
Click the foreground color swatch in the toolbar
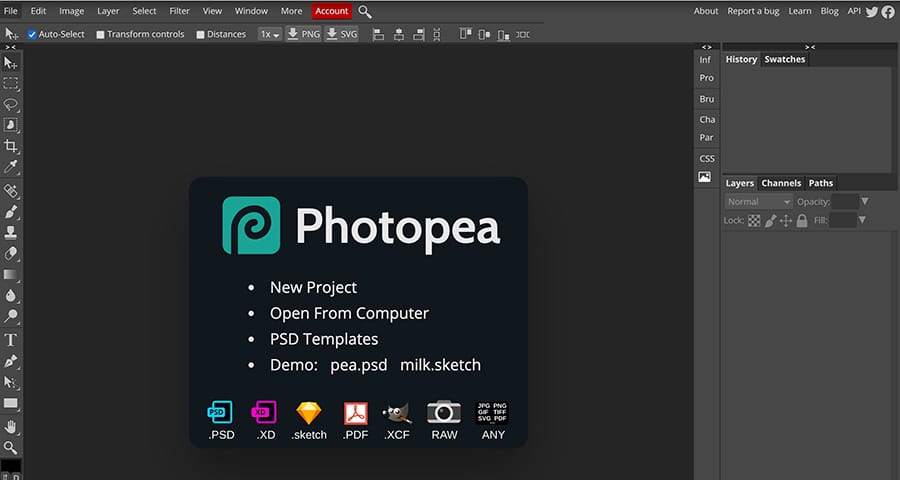click(10, 466)
